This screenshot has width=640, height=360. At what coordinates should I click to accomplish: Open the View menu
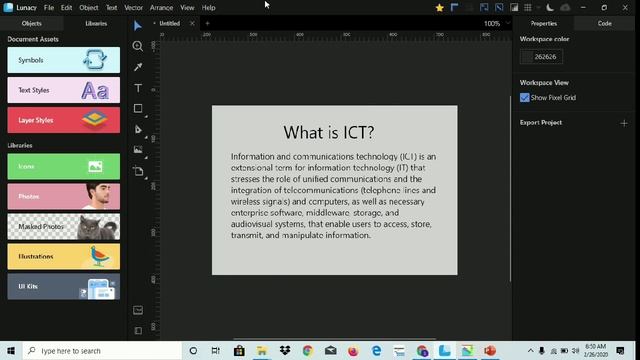(x=187, y=7)
